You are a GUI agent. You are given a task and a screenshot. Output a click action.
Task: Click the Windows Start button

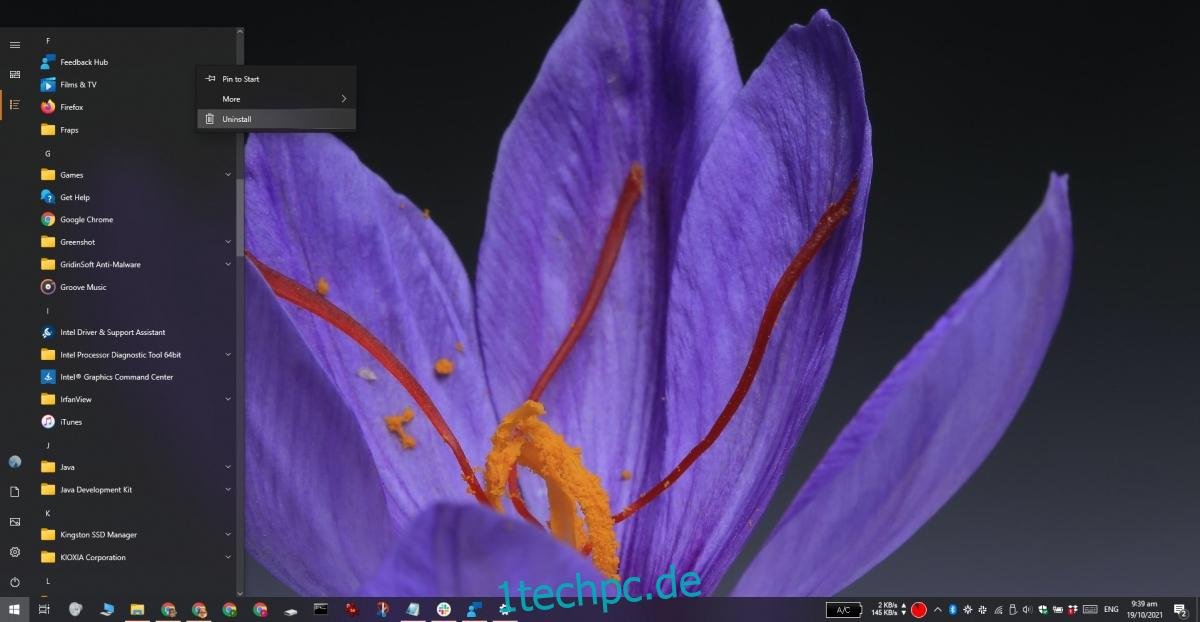click(14, 609)
